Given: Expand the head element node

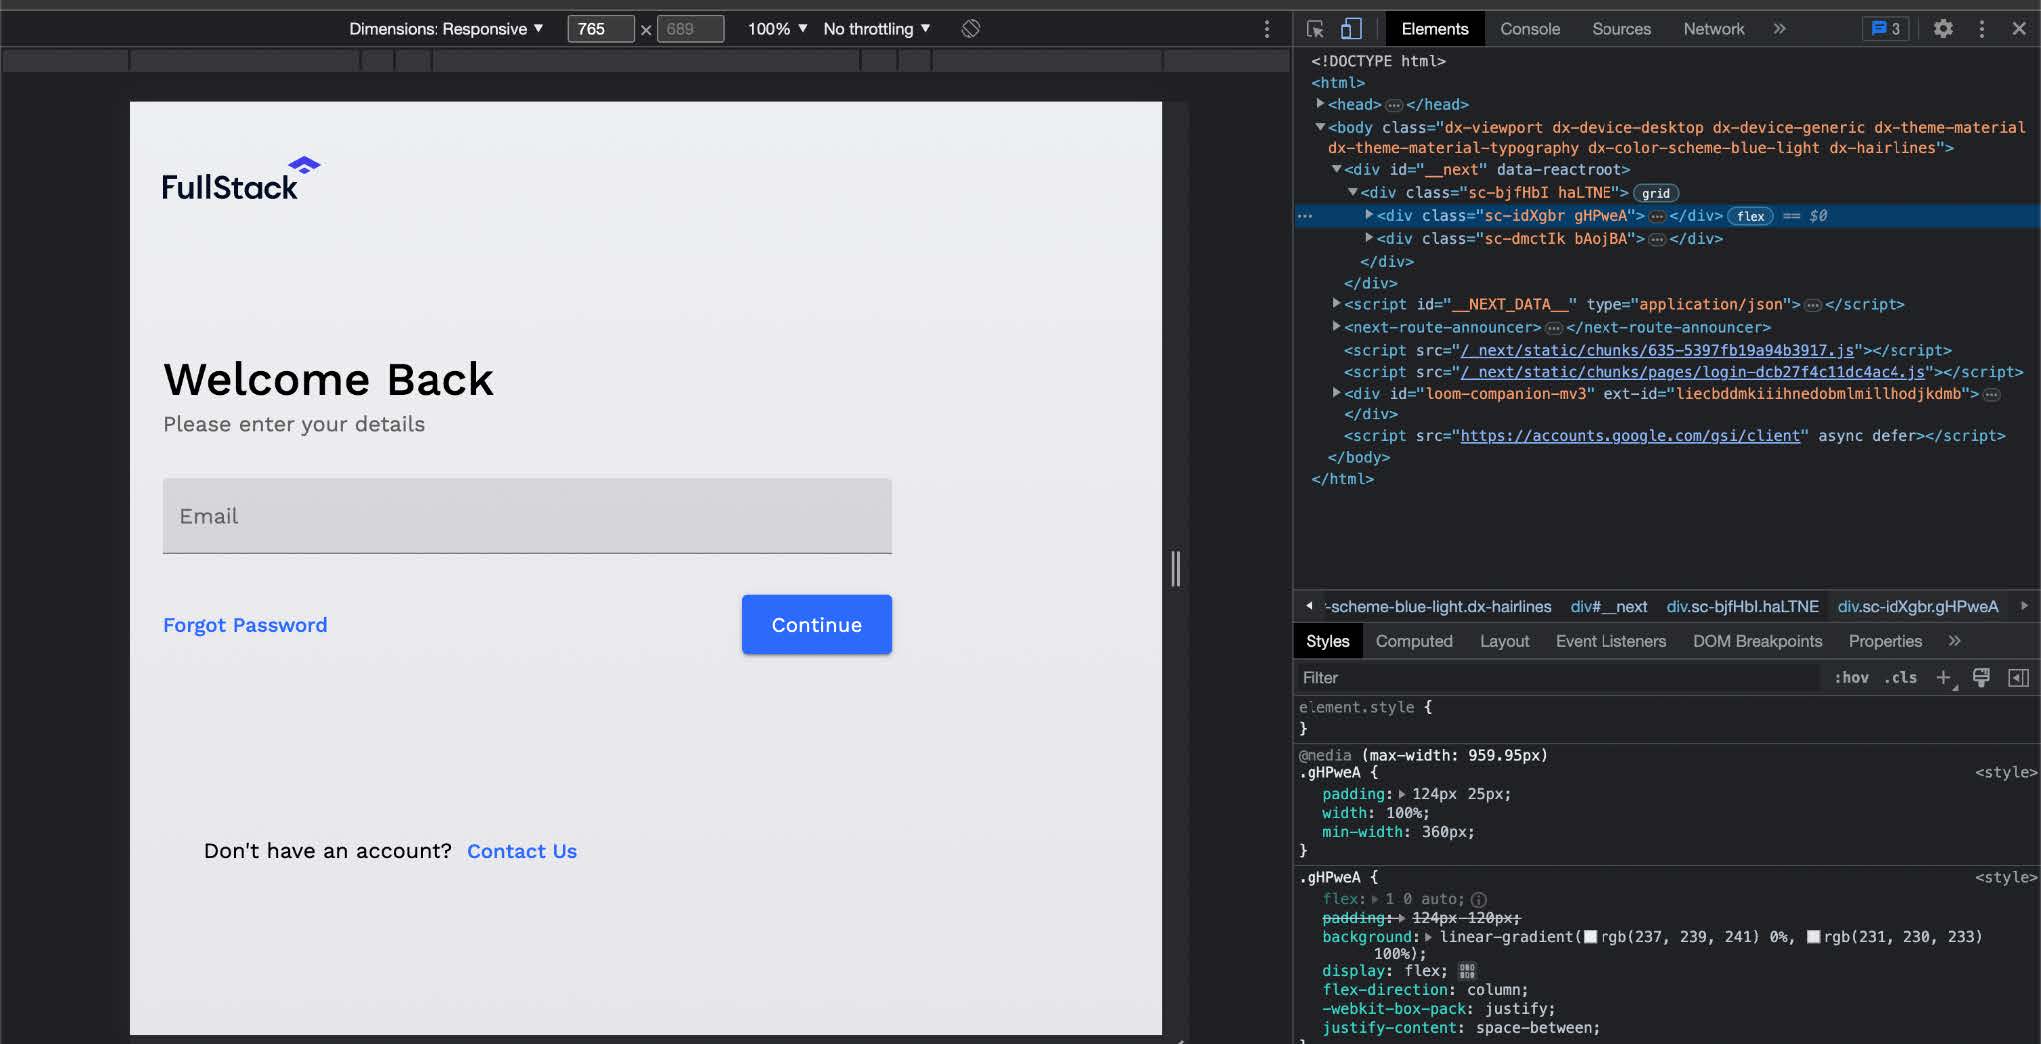Looking at the screenshot, I should tap(1320, 104).
